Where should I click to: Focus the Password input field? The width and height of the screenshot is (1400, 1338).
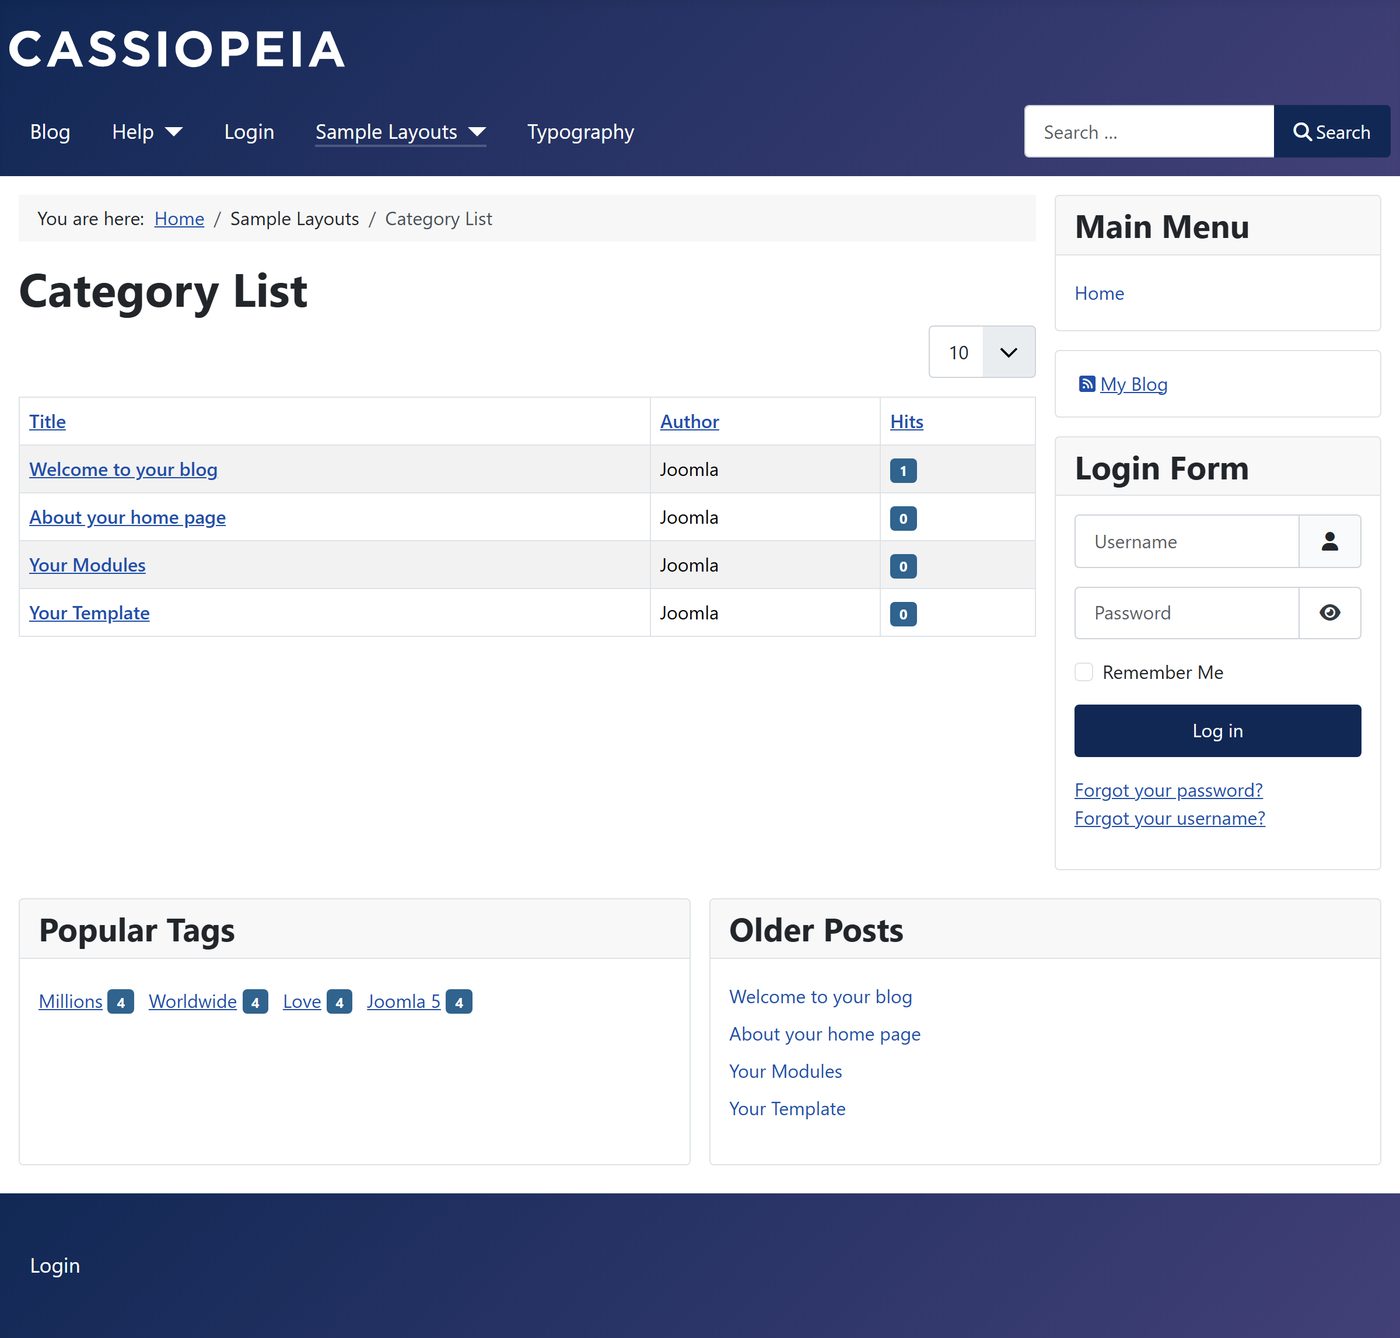point(1186,613)
